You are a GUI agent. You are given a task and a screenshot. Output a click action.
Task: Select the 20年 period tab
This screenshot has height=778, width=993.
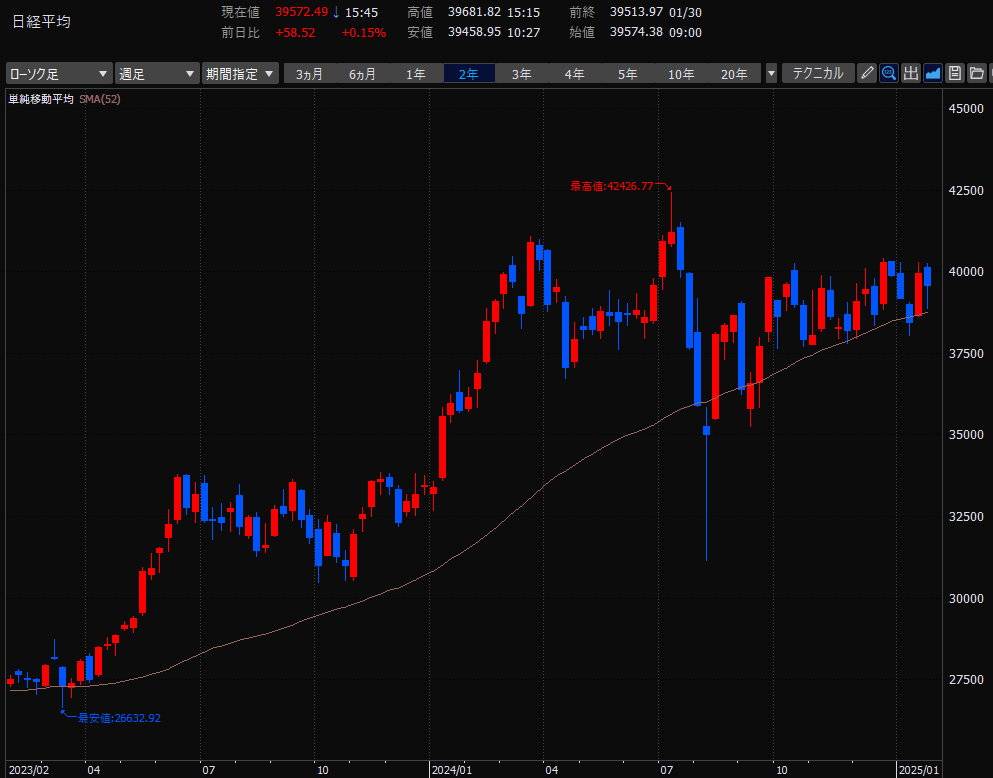(735, 74)
